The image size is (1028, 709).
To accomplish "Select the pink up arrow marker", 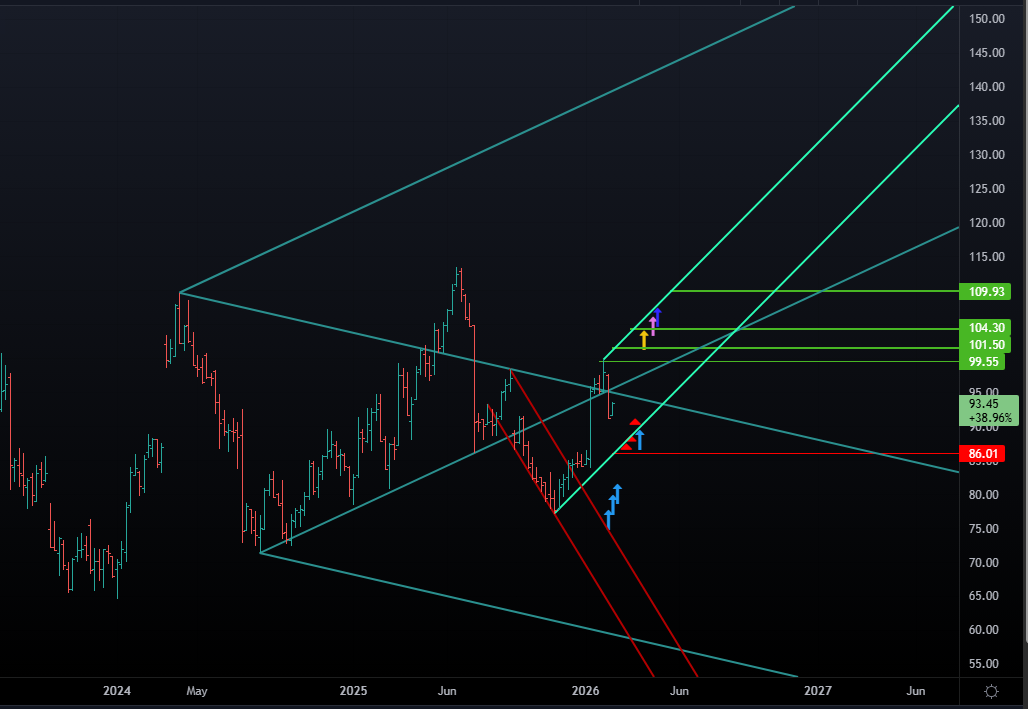I will (x=653, y=324).
